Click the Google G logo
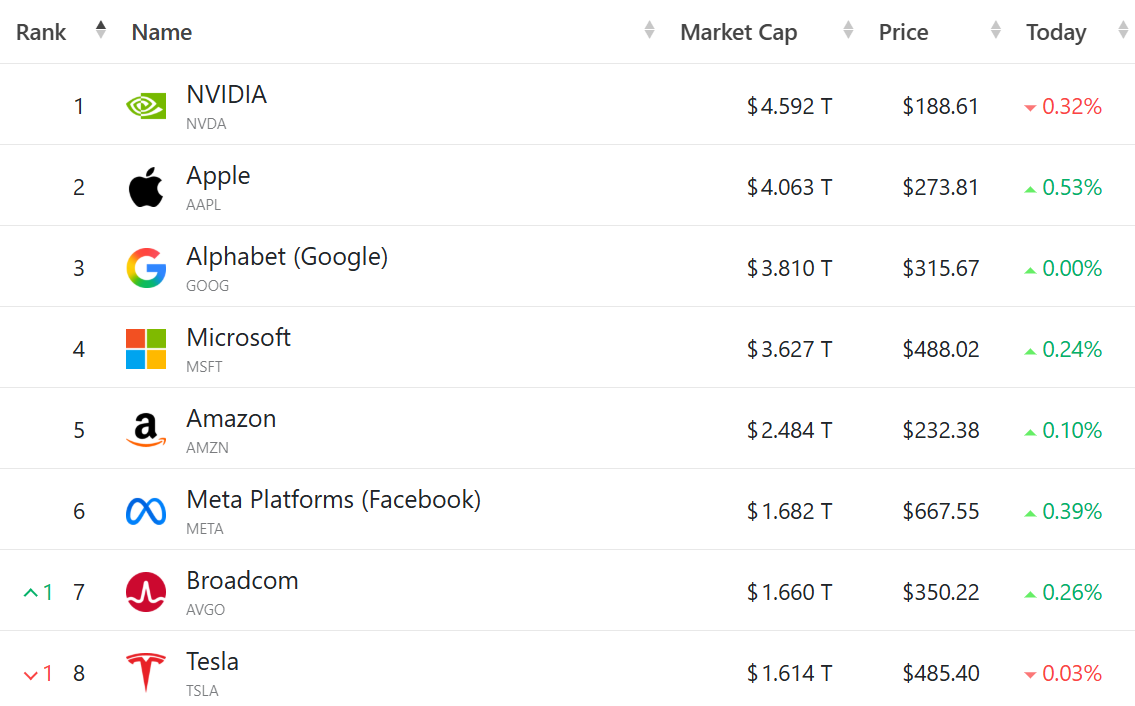Viewport: 1135px width, 706px height. [x=146, y=268]
